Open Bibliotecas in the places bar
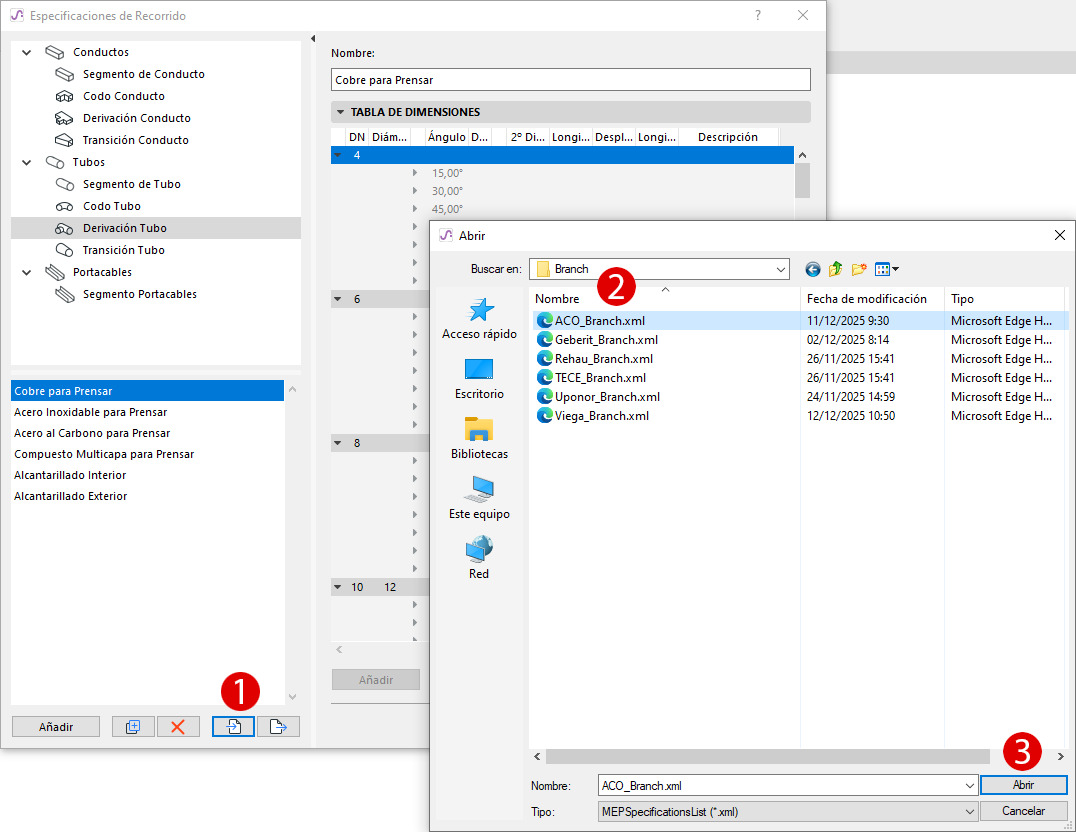The image size is (1076, 832). (479, 439)
